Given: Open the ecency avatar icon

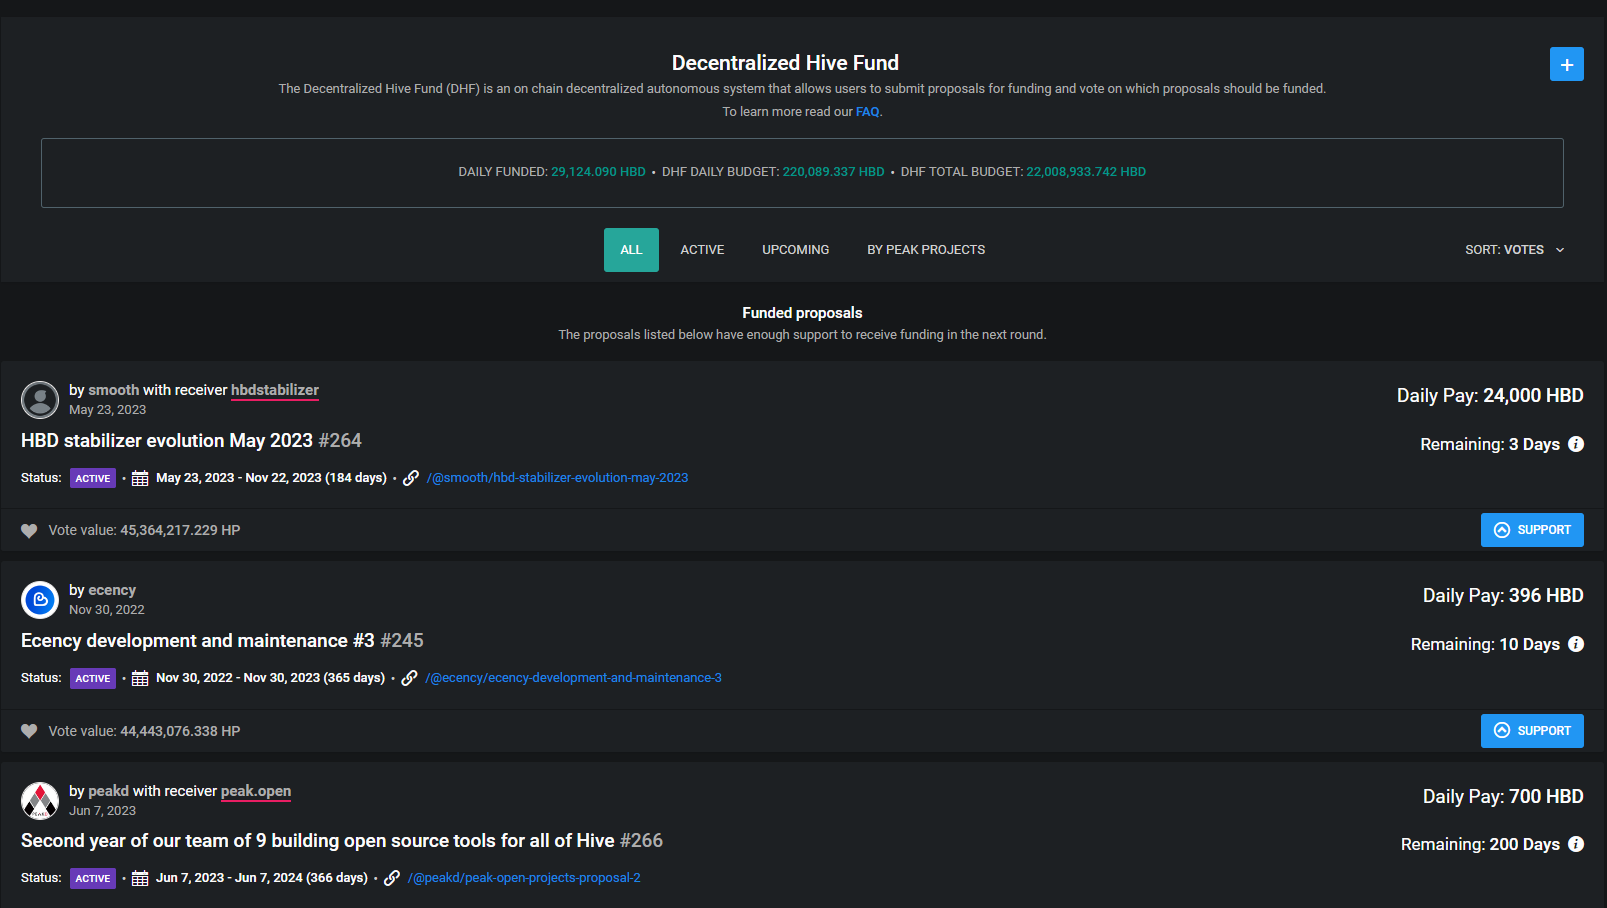Looking at the screenshot, I should pos(40,600).
